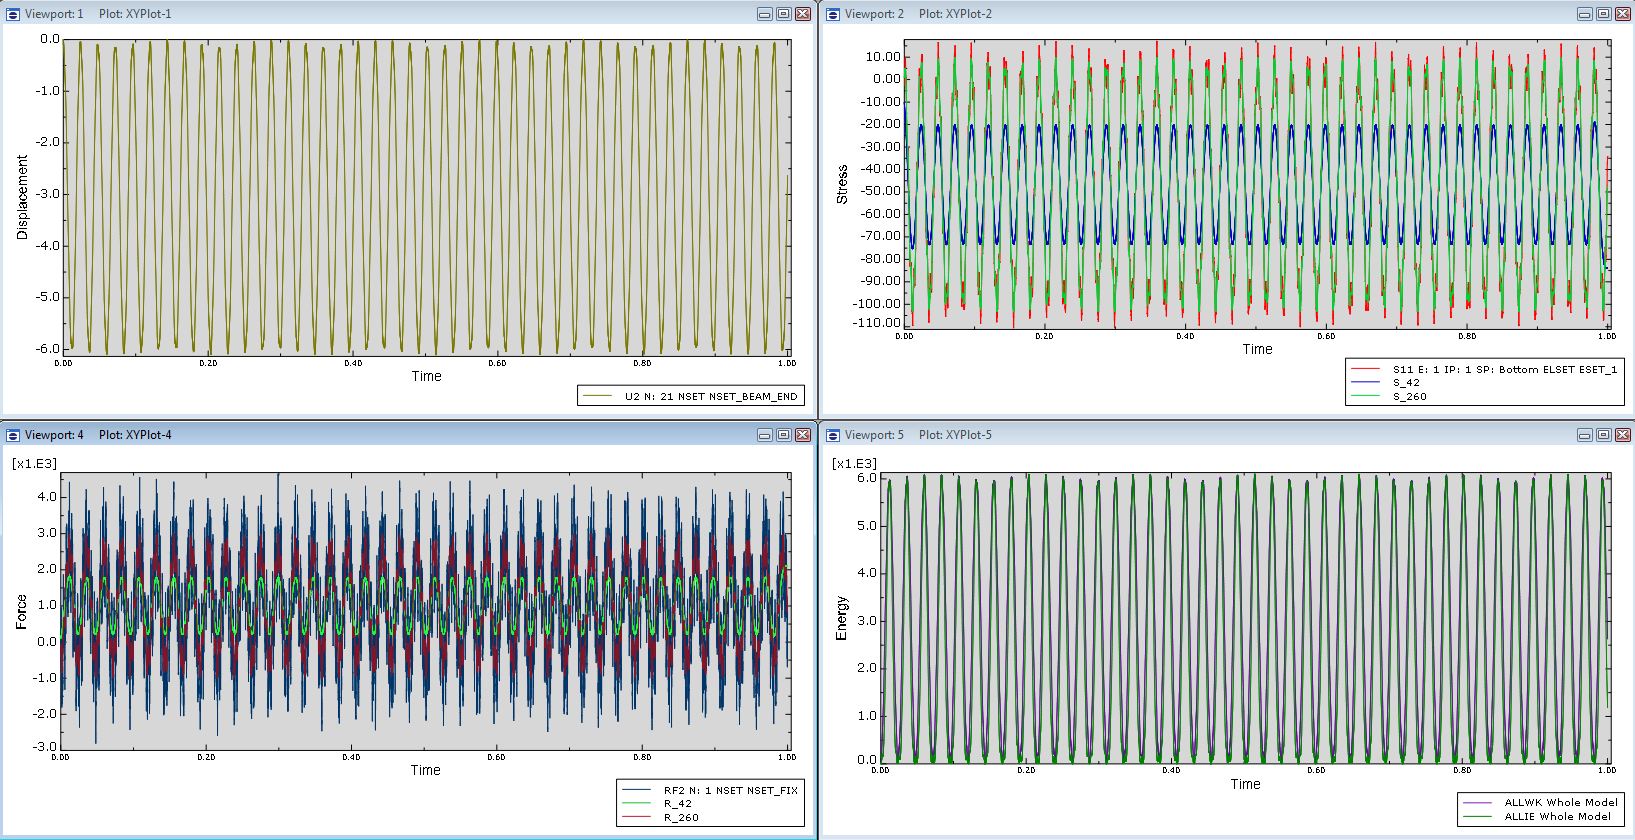Click the R_42 legend entry

pos(657,803)
